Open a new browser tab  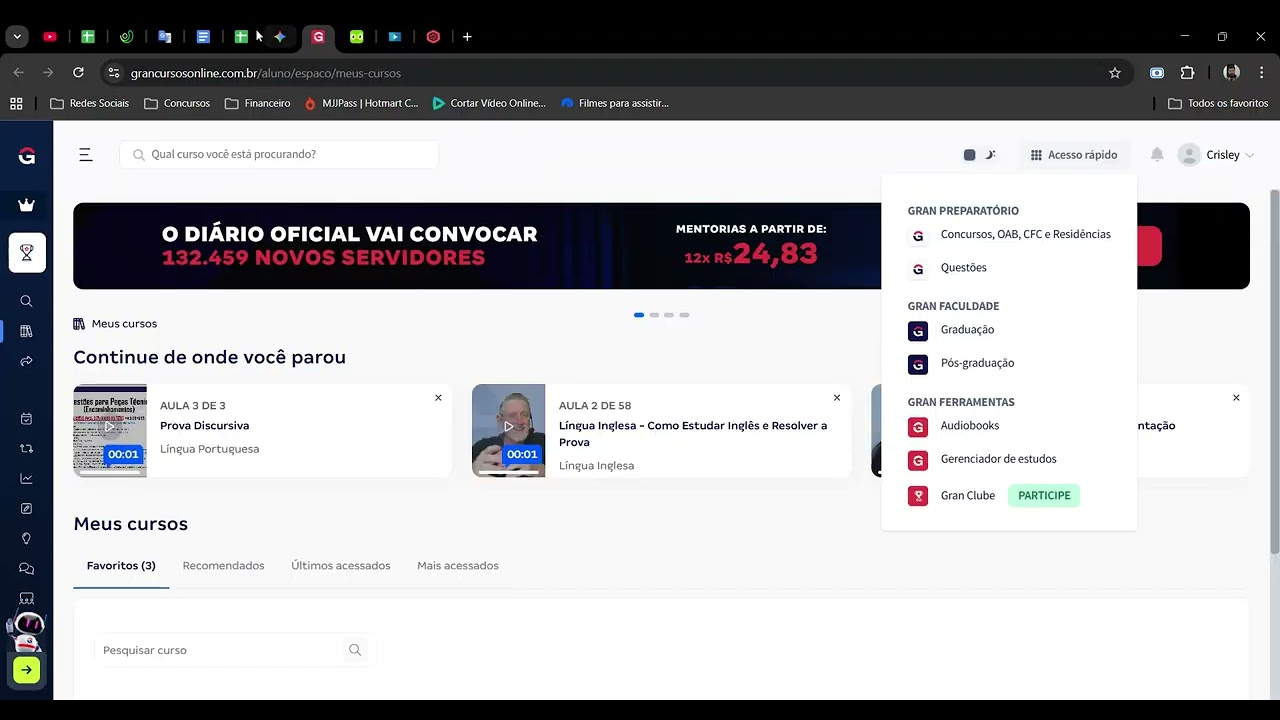467,37
